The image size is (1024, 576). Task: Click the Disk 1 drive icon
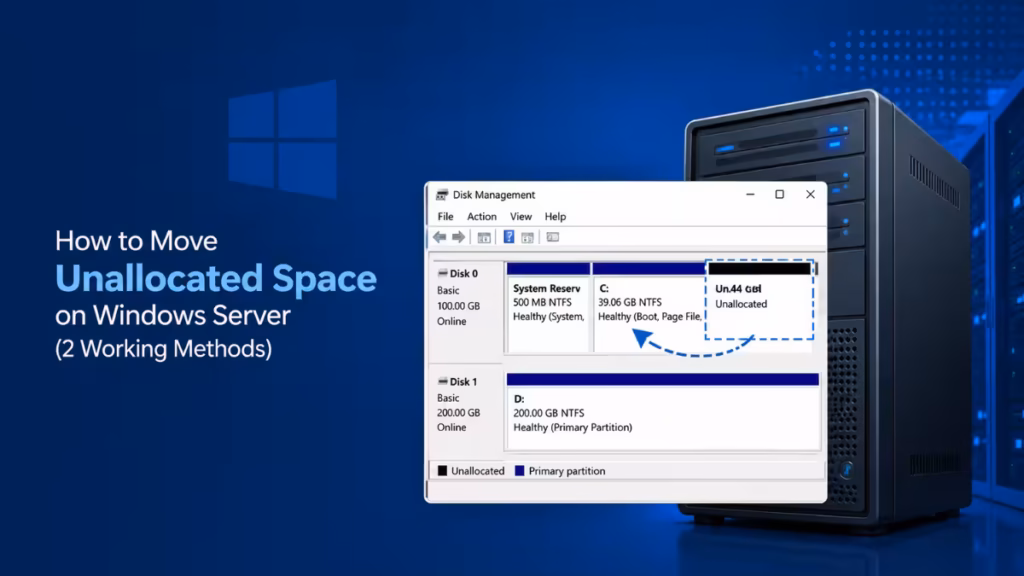[x=442, y=381]
